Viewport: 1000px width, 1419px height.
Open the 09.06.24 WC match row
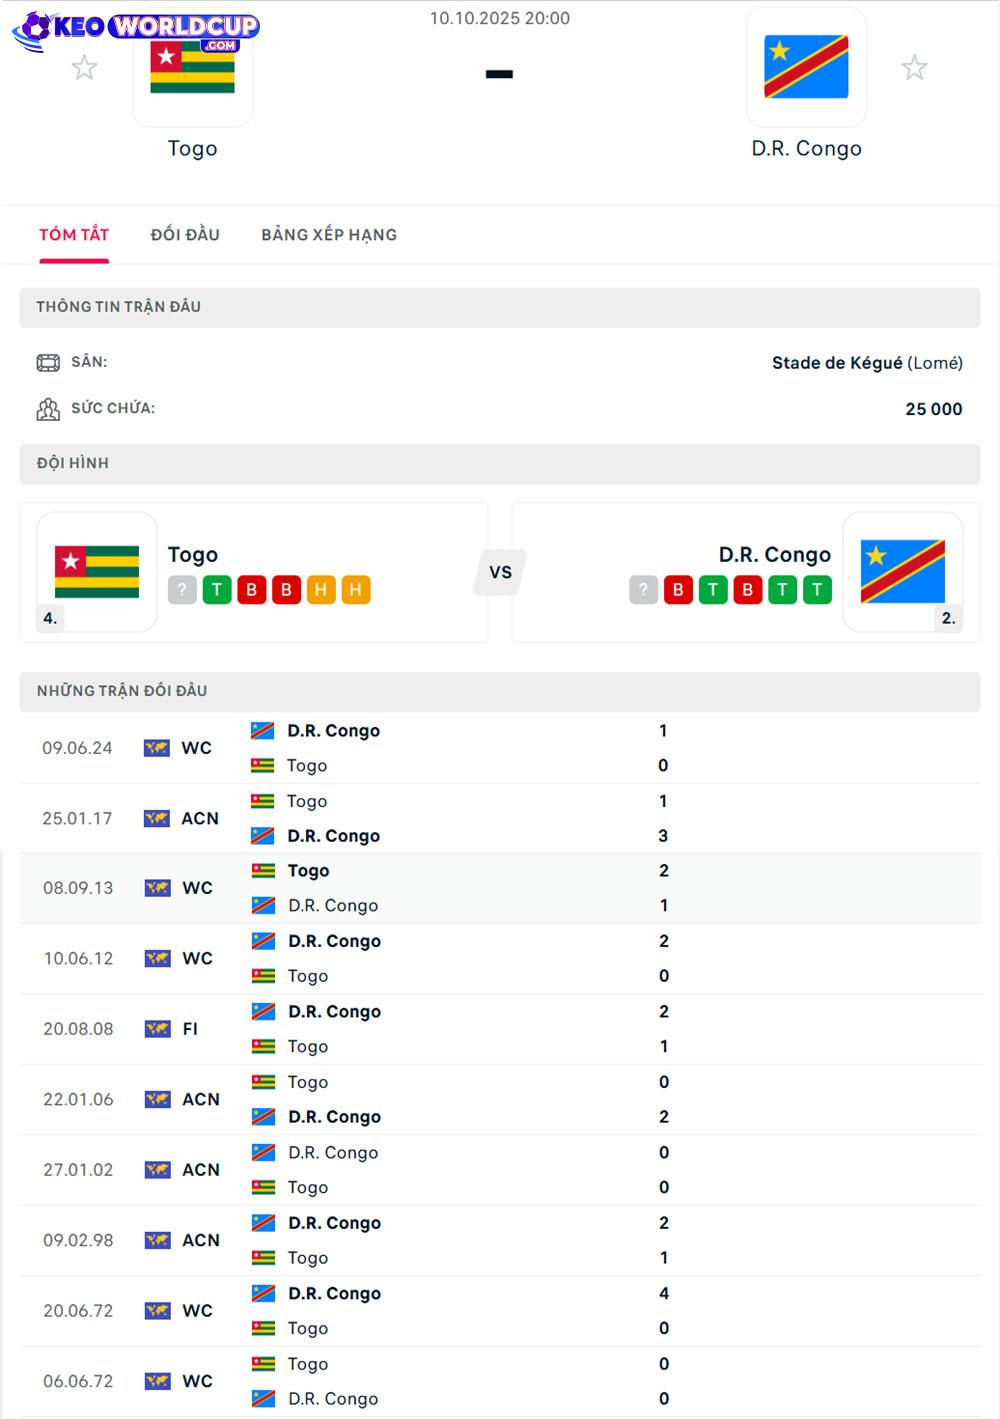tap(500, 748)
